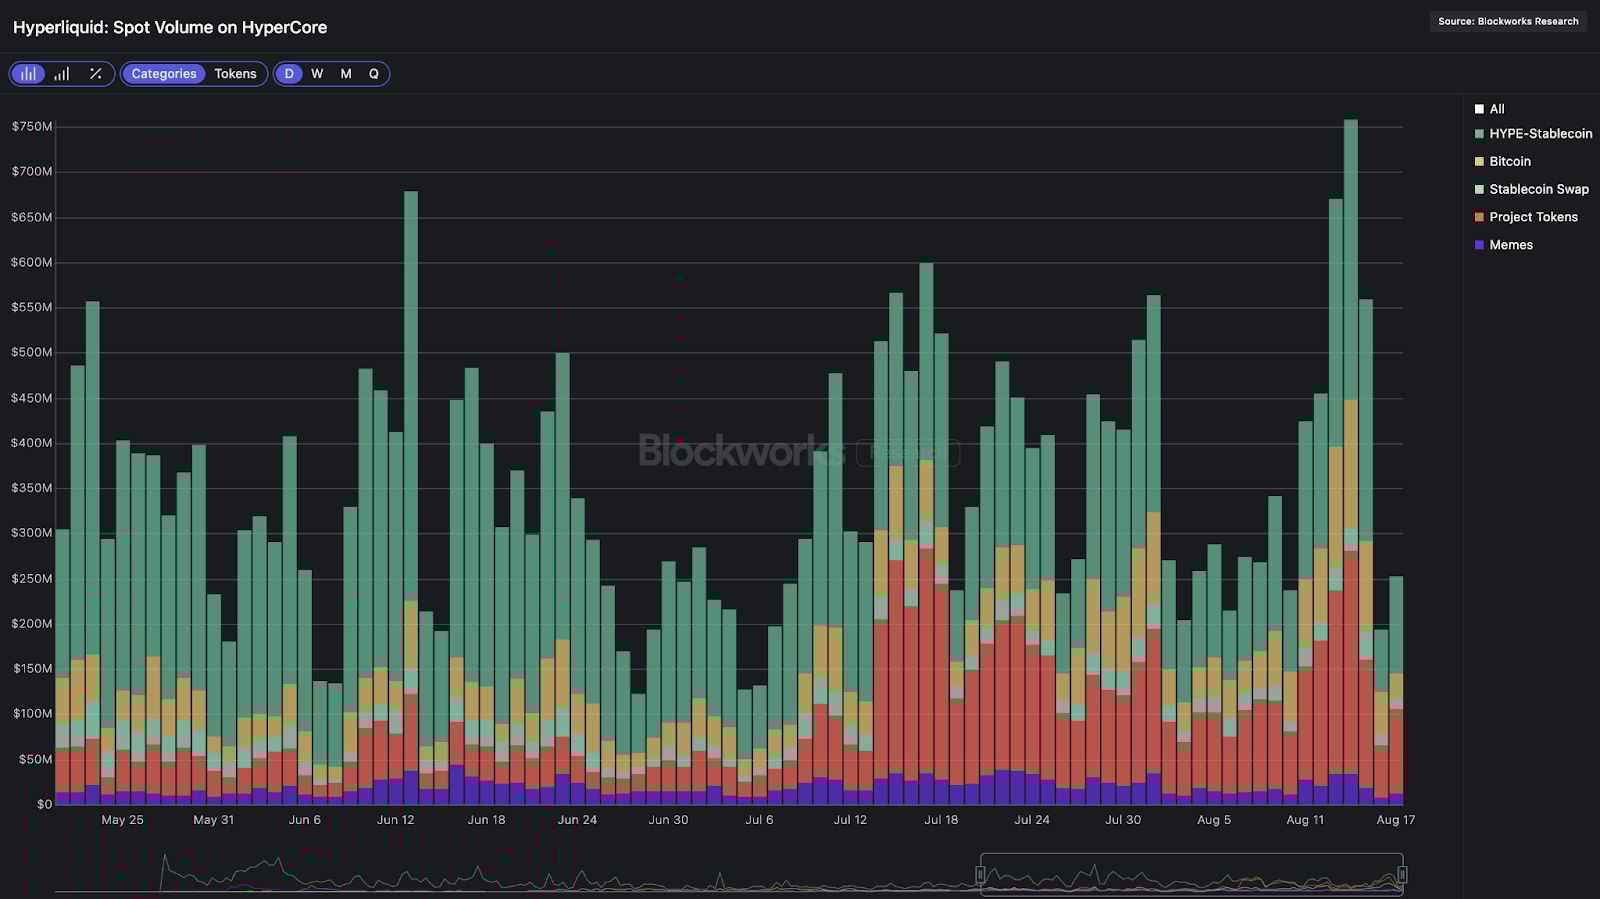Select the stacked bar chart view icon
The height and width of the screenshot is (899, 1600).
click(x=29, y=74)
